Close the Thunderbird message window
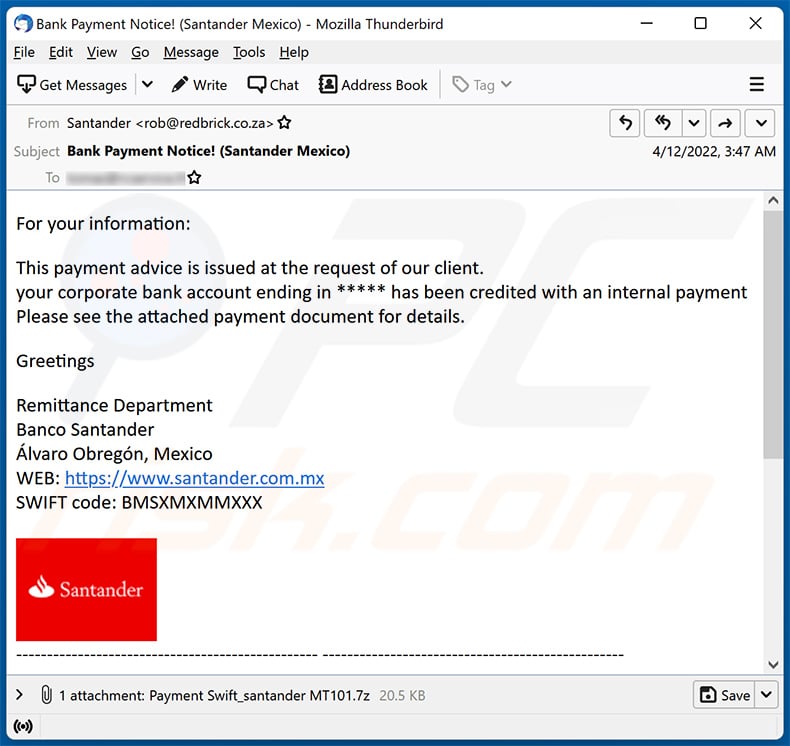 (x=755, y=23)
